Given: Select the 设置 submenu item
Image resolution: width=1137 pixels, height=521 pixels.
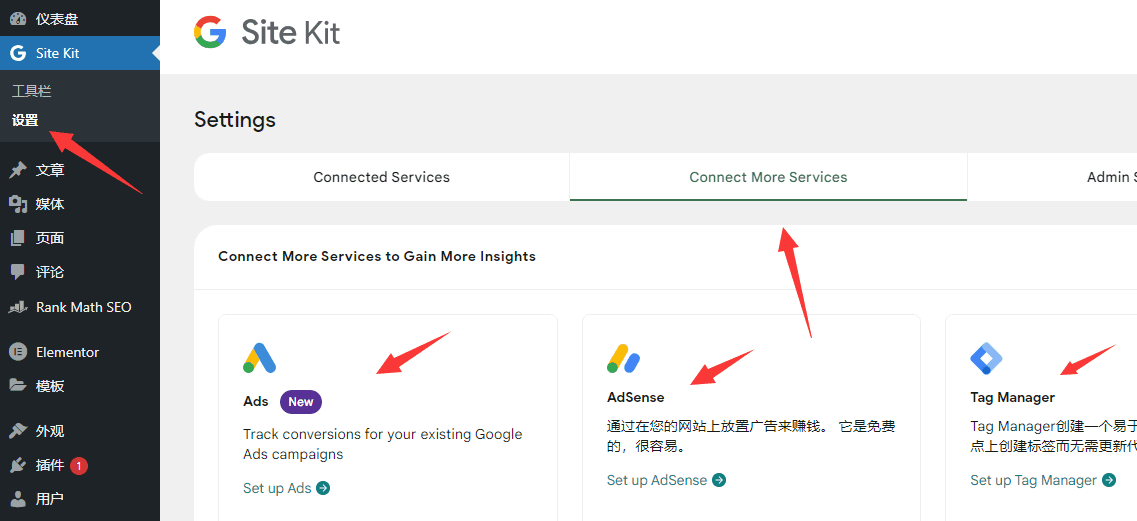Looking at the screenshot, I should click(x=25, y=120).
